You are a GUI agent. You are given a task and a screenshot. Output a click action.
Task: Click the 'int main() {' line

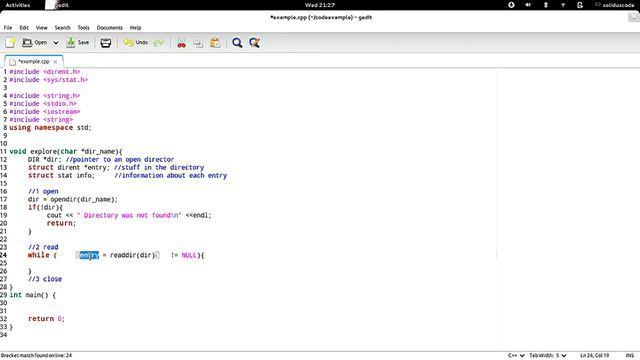pyautogui.click(x=32, y=295)
